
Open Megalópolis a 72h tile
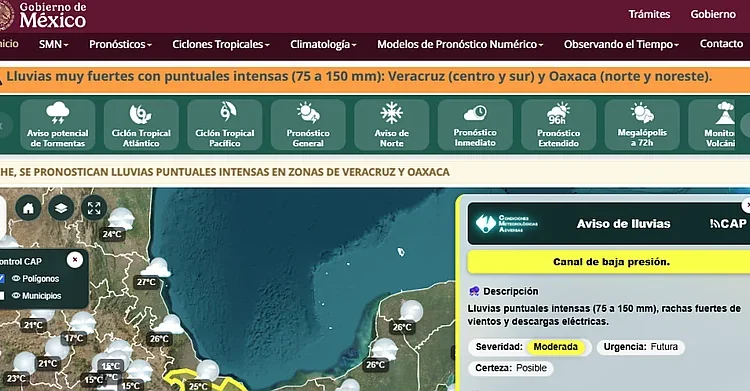point(642,125)
